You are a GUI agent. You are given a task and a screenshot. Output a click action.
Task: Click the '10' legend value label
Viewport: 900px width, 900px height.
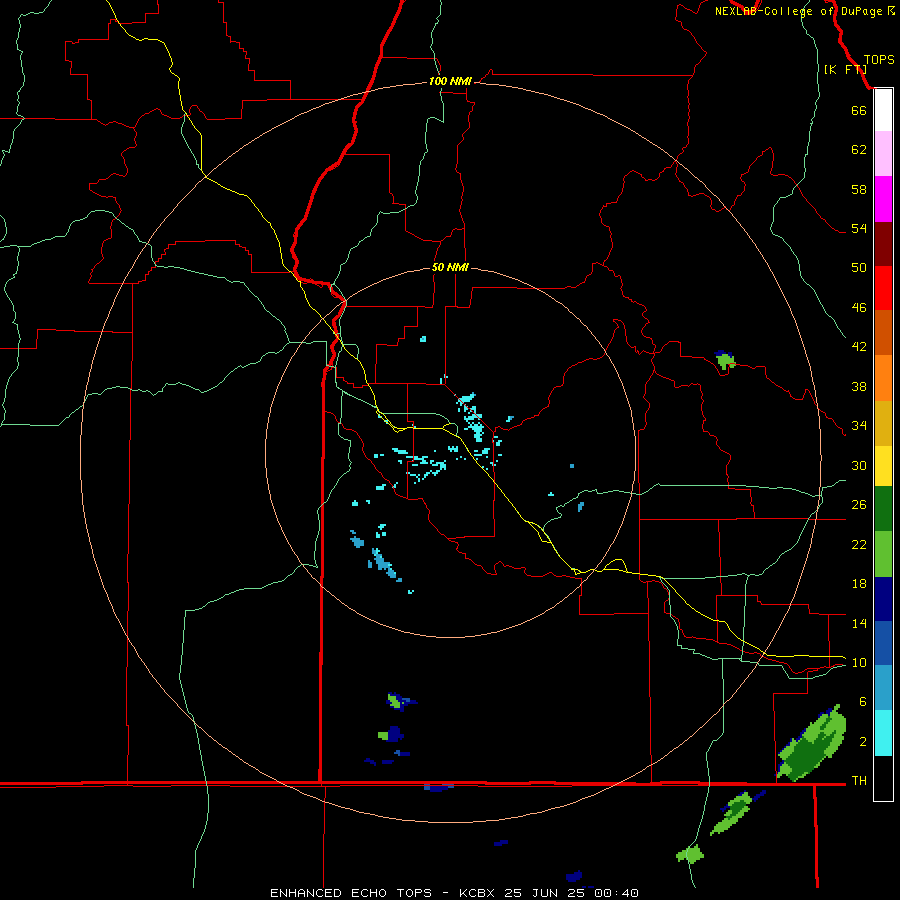click(859, 662)
